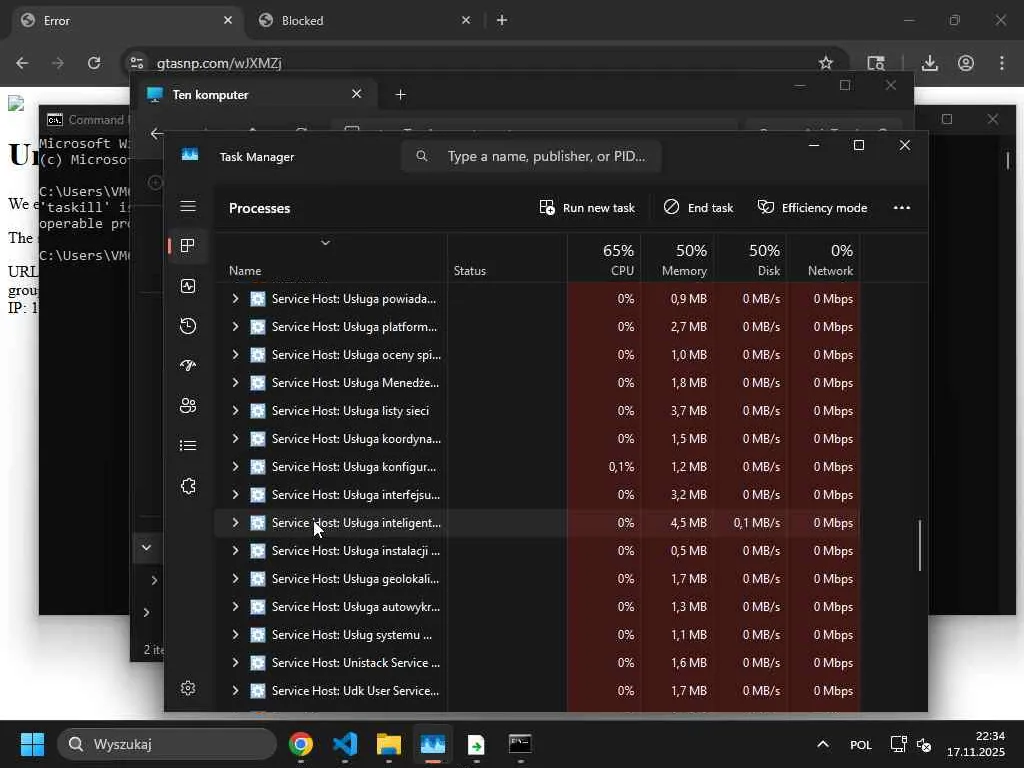Sort processes by CPU column header
This screenshot has height=768, width=1024.
pyautogui.click(x=617, y=259)
